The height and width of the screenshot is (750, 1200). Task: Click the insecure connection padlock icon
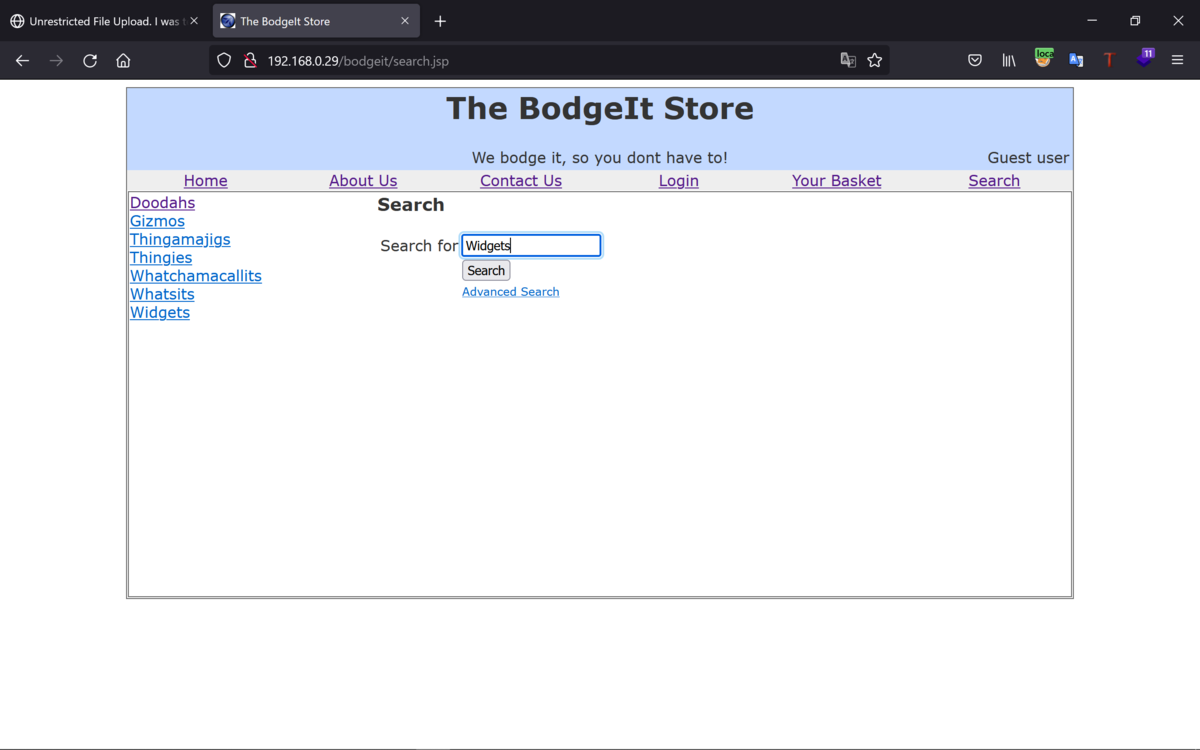click(250, 61)
